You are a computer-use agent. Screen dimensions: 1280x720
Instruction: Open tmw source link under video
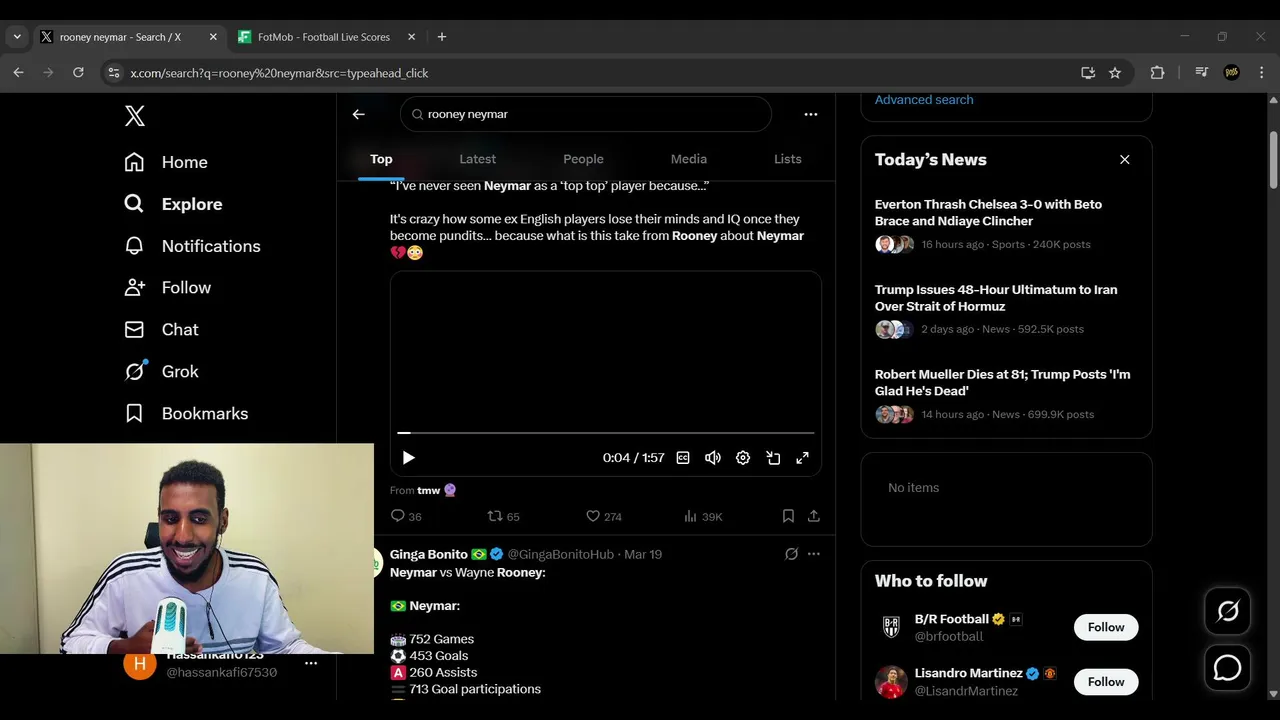pyautogui.click(x=428, y=490)
